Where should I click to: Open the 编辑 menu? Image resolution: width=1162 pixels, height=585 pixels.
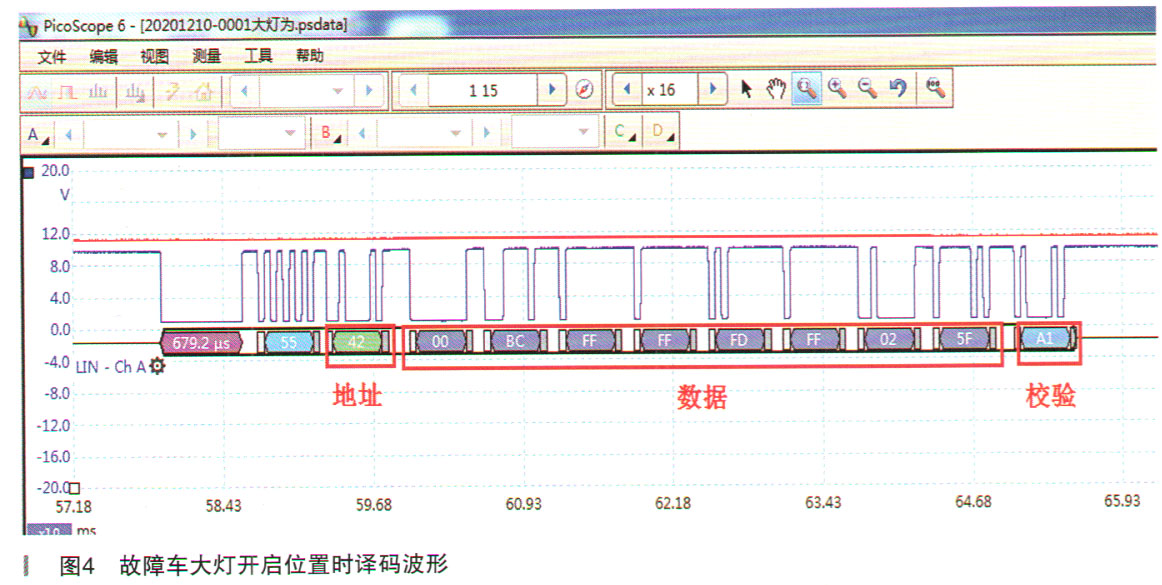104,57
